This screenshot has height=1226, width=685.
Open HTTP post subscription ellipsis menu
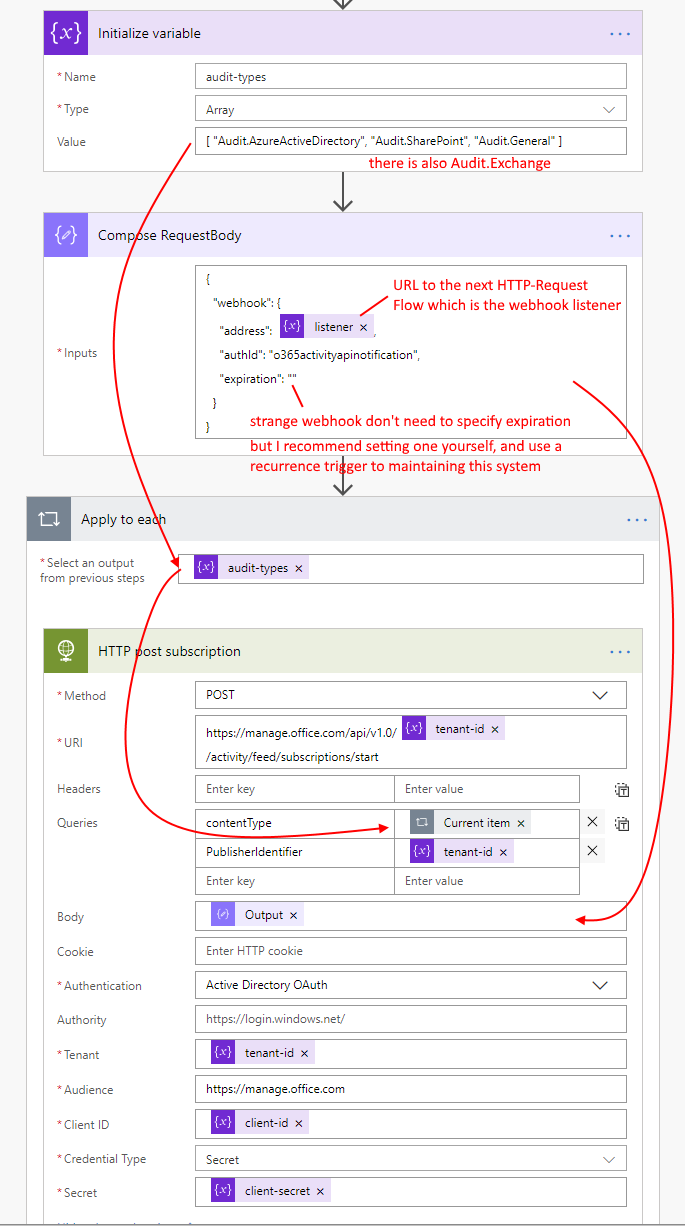pos(620,651)
